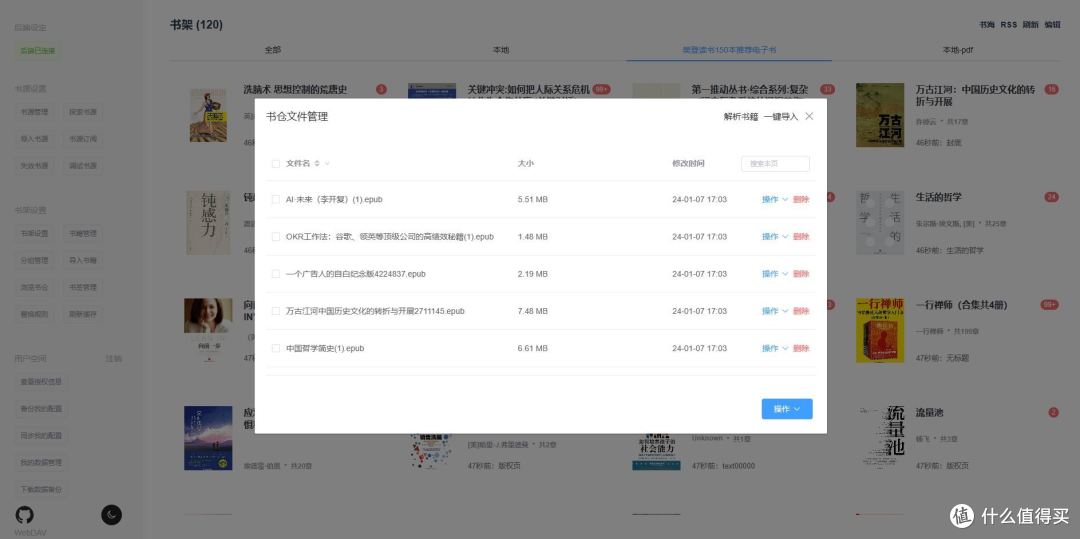Click 刷新 in the bookshelf header
This screenshot has width=1080, height=539.
click(1030, 25)
